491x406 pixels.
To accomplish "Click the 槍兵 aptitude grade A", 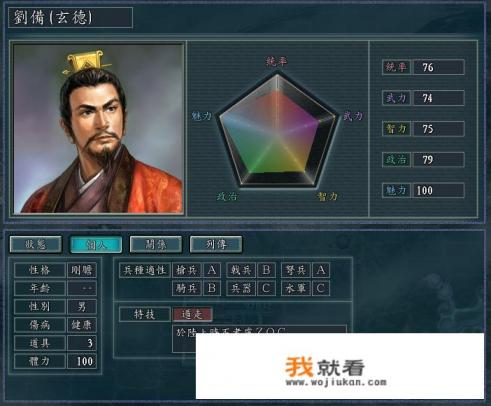I will click(212, 270).
